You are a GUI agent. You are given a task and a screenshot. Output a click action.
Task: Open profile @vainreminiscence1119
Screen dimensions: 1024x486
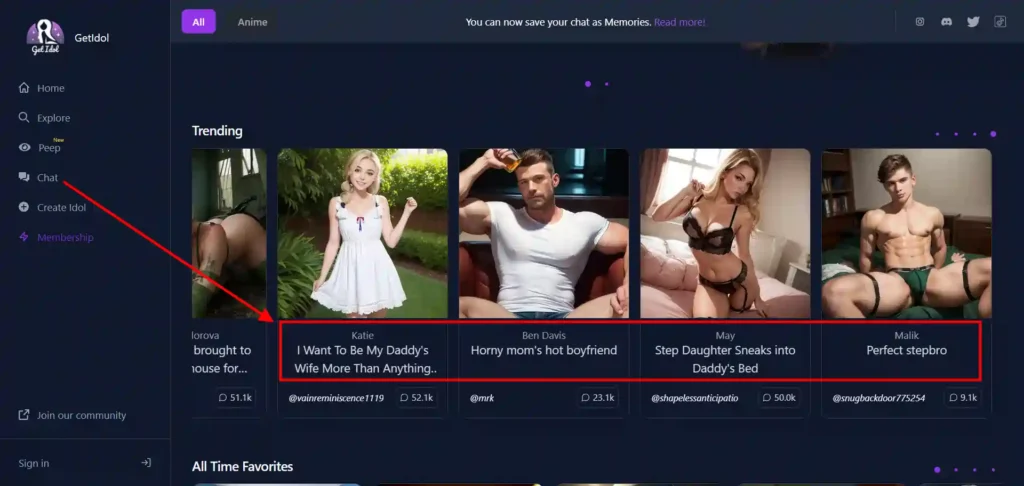click(336, 398)
